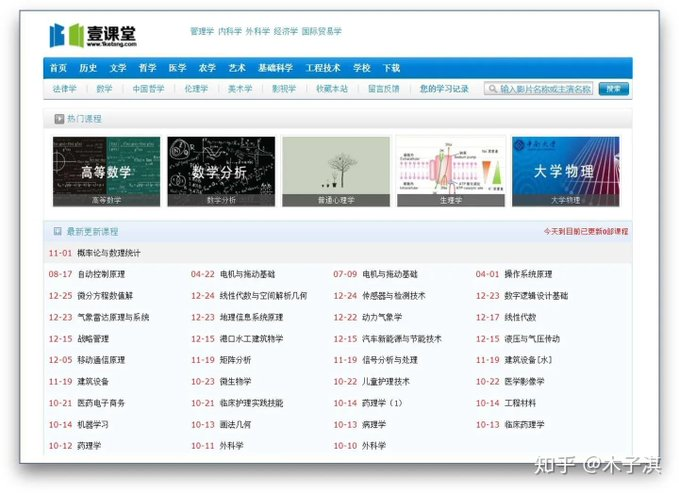Open the 艺术 navigation item
This screenshot has height=493, width=679.
[237, 68]
